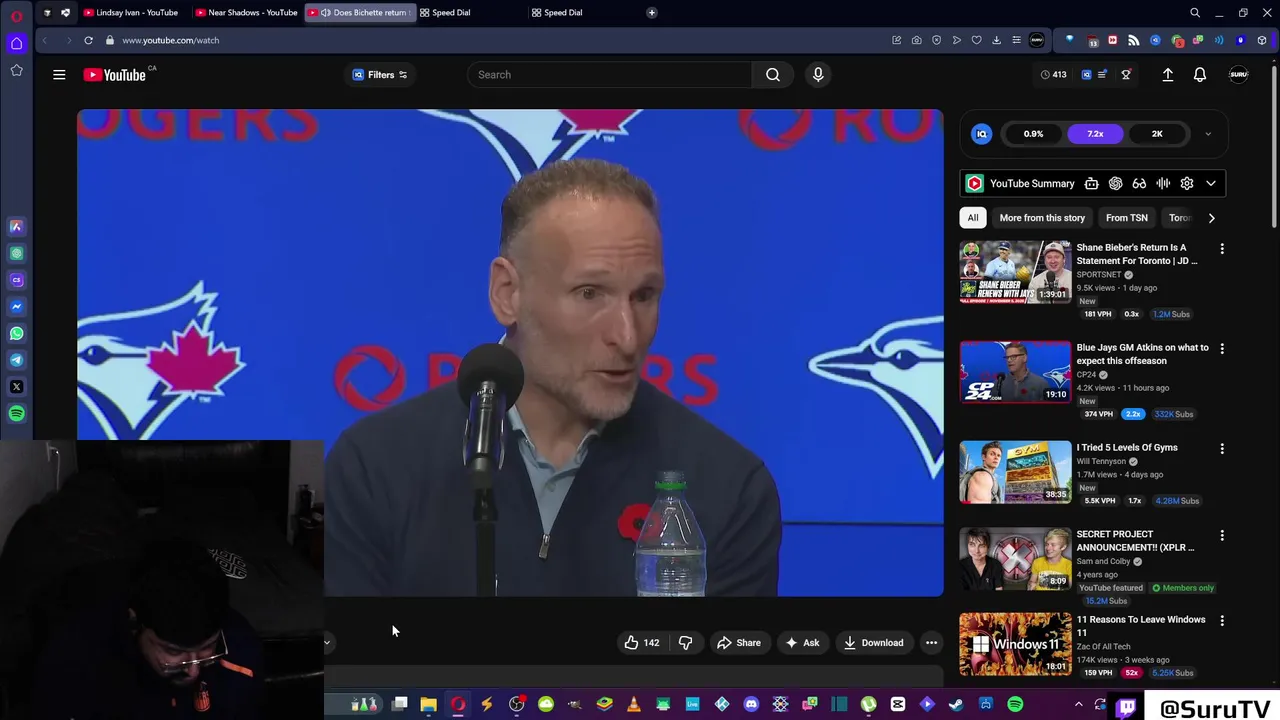The height and width of the screenshot is (720, 1280).
Task: Open YouTube Summary settings gear
Action: 1187,184
